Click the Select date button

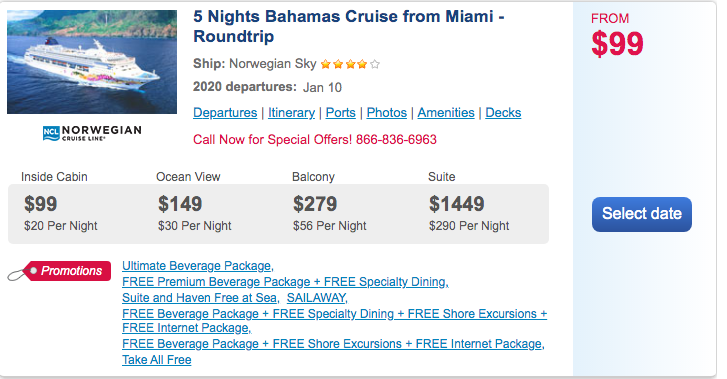[642, 214]
